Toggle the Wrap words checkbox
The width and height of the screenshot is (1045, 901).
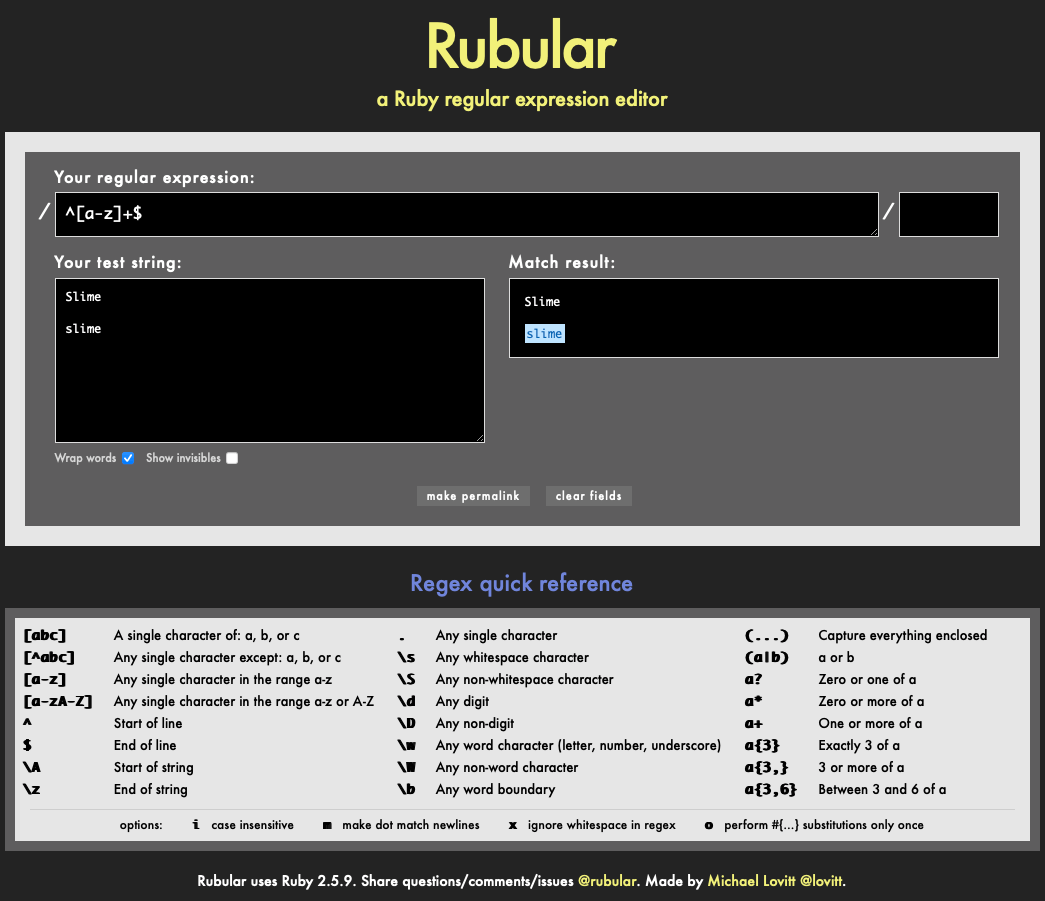(128, 458)
